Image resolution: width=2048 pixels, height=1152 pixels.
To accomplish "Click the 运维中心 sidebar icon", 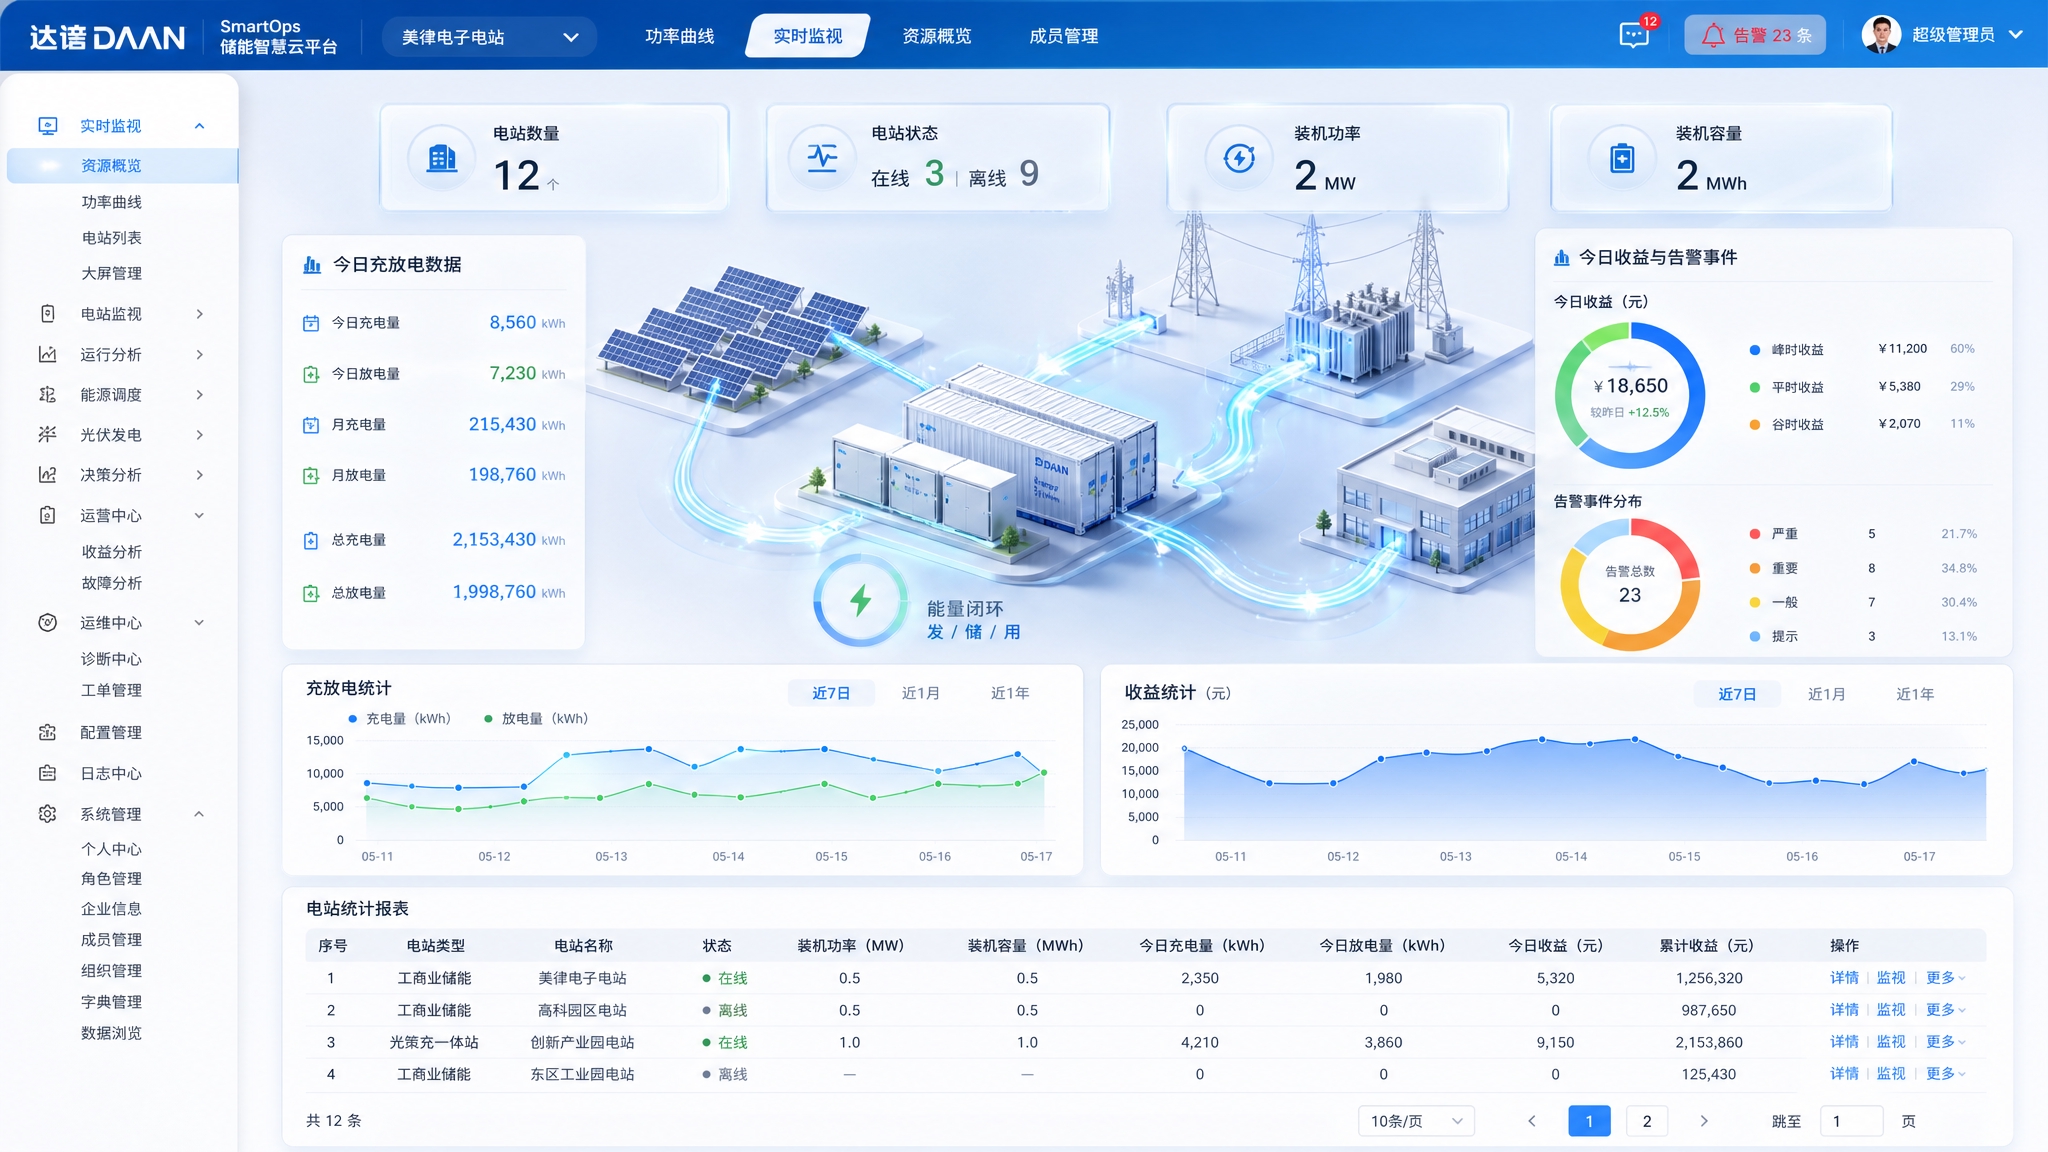I will pos(47,623).
